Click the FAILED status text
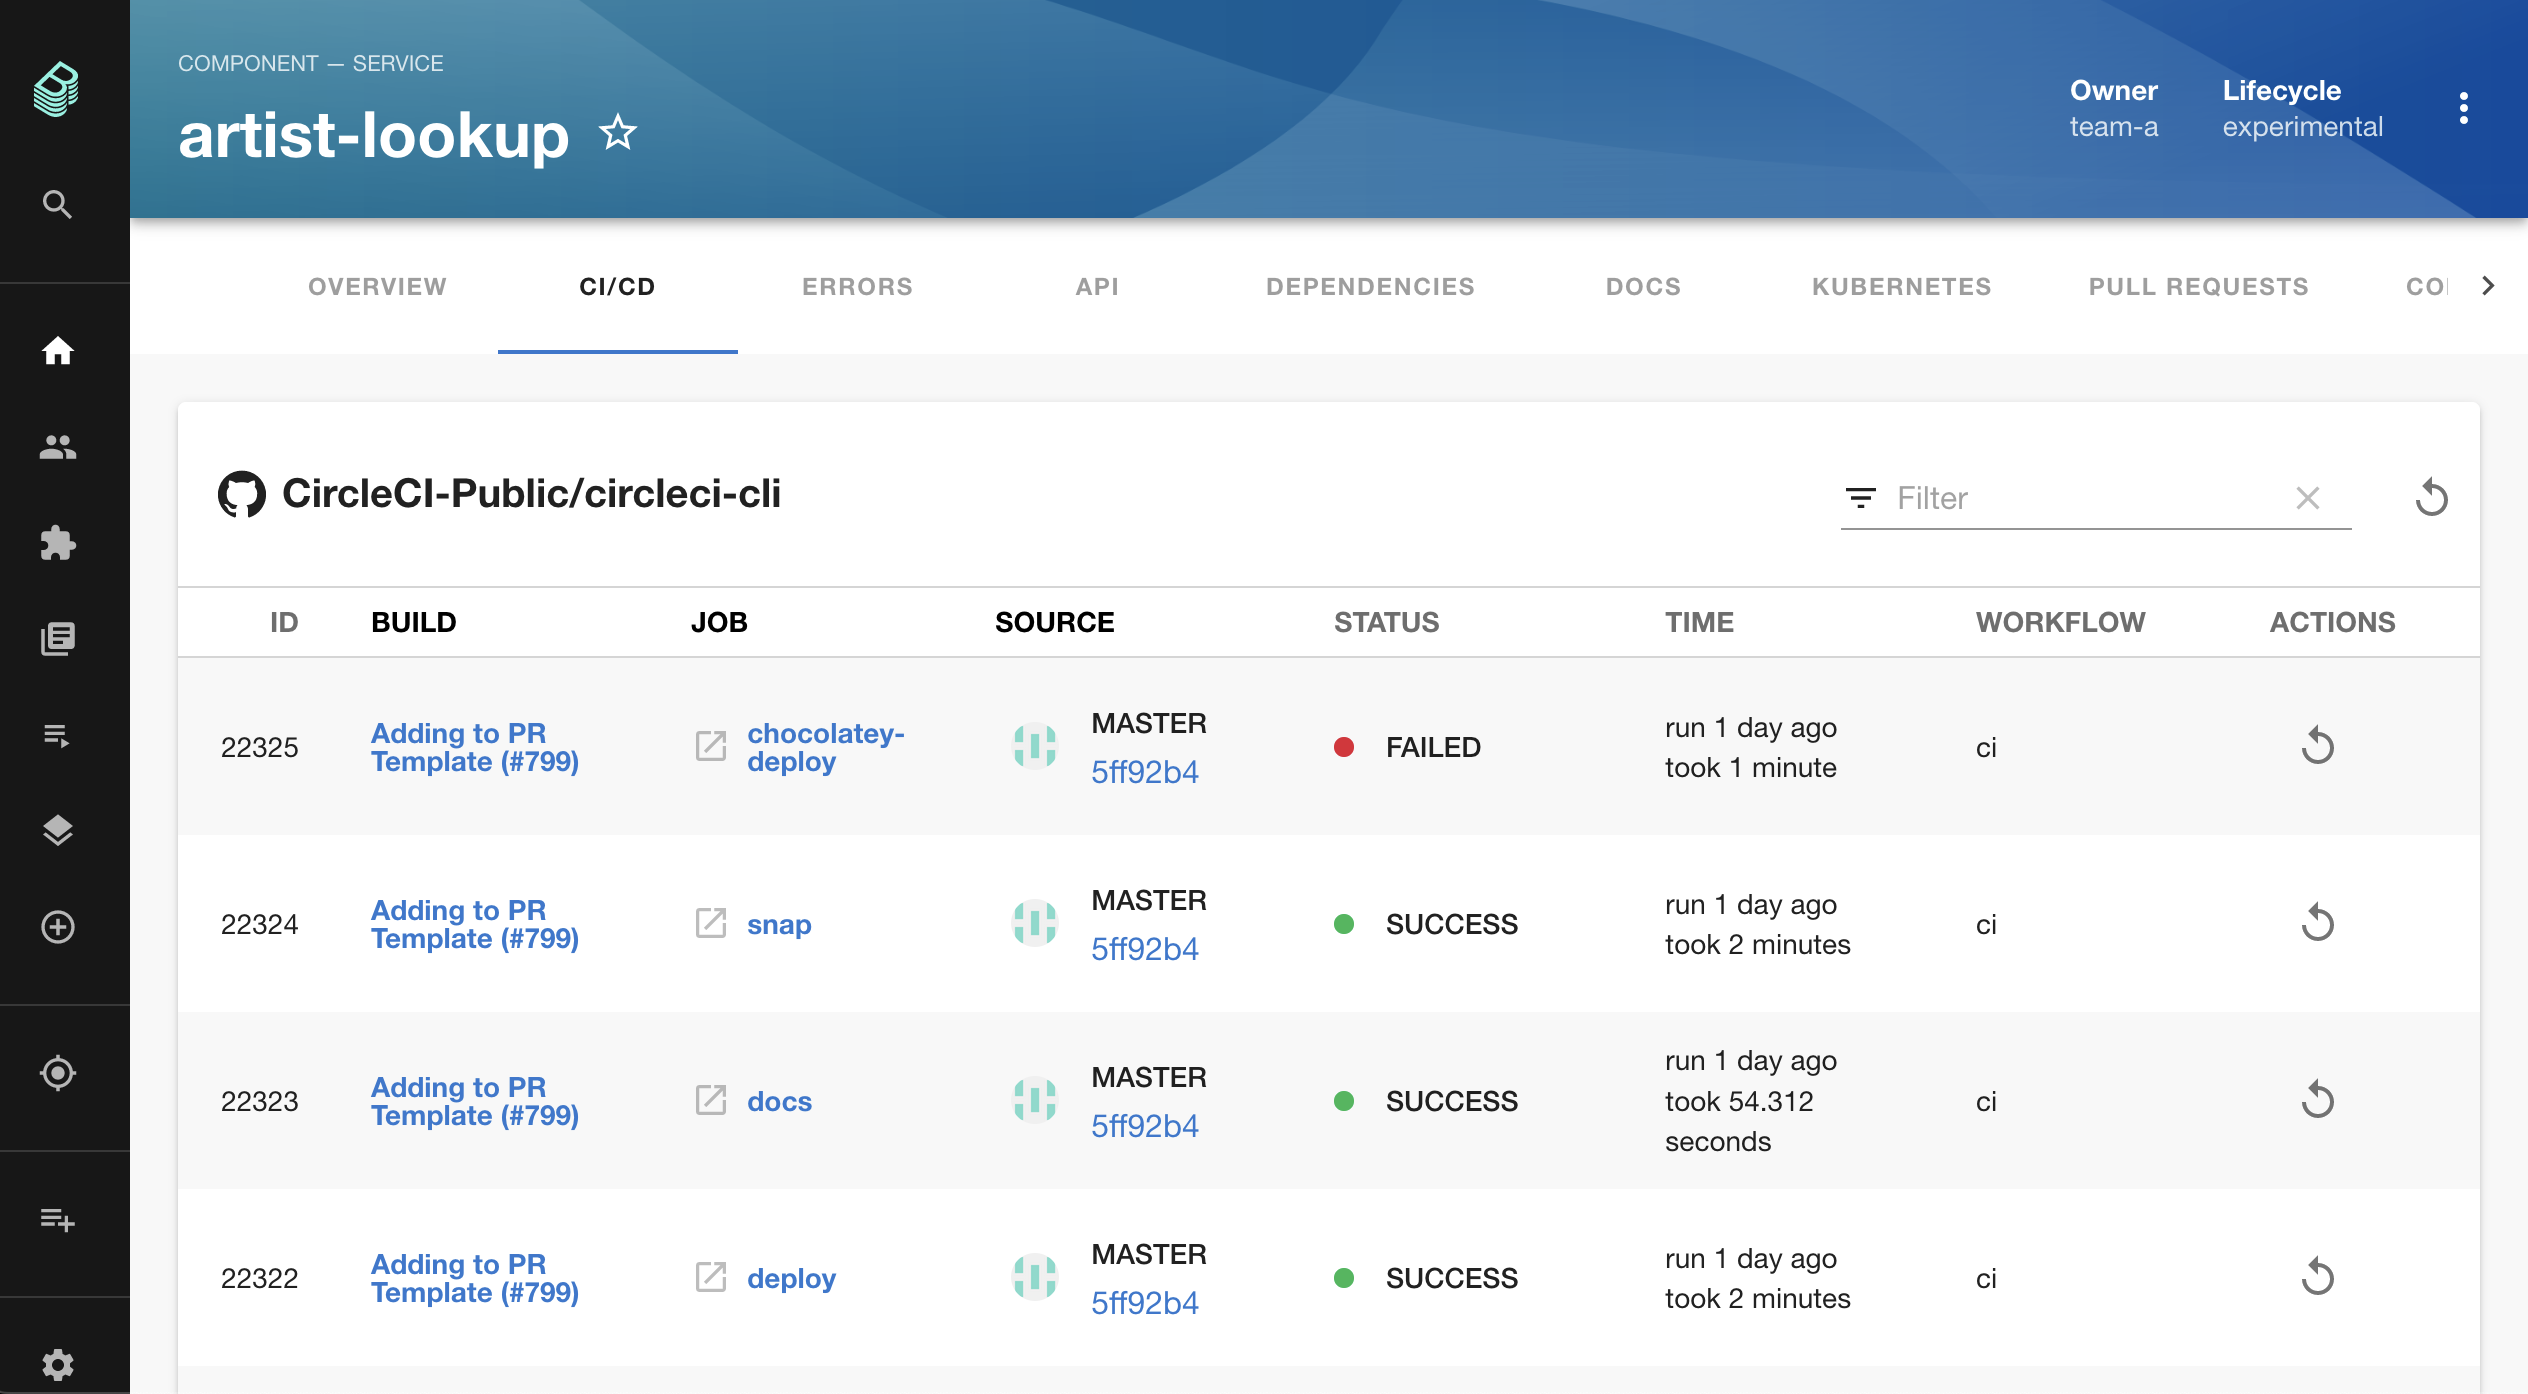Image resolution: width=2528 pixels, height=1394 pixels. (x=1433, y=747)
